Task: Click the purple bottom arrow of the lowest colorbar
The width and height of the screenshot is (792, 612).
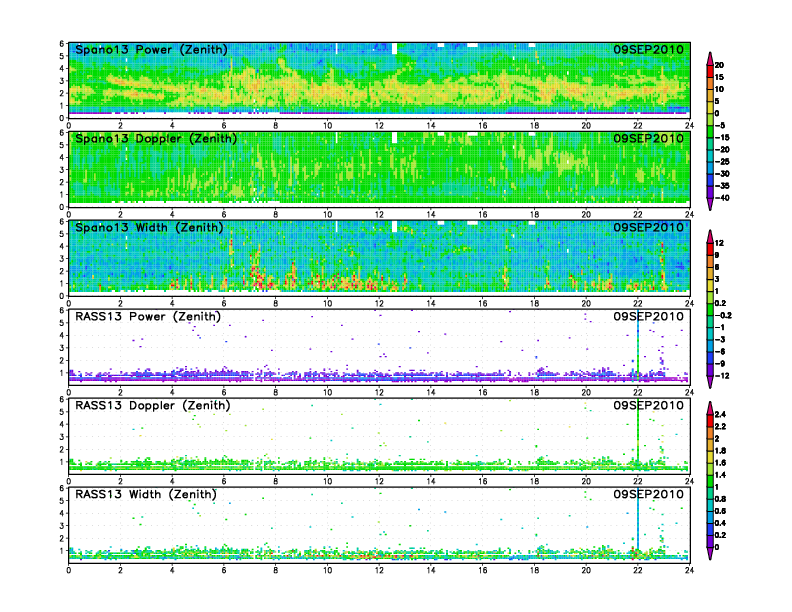Action: (710, 552)
